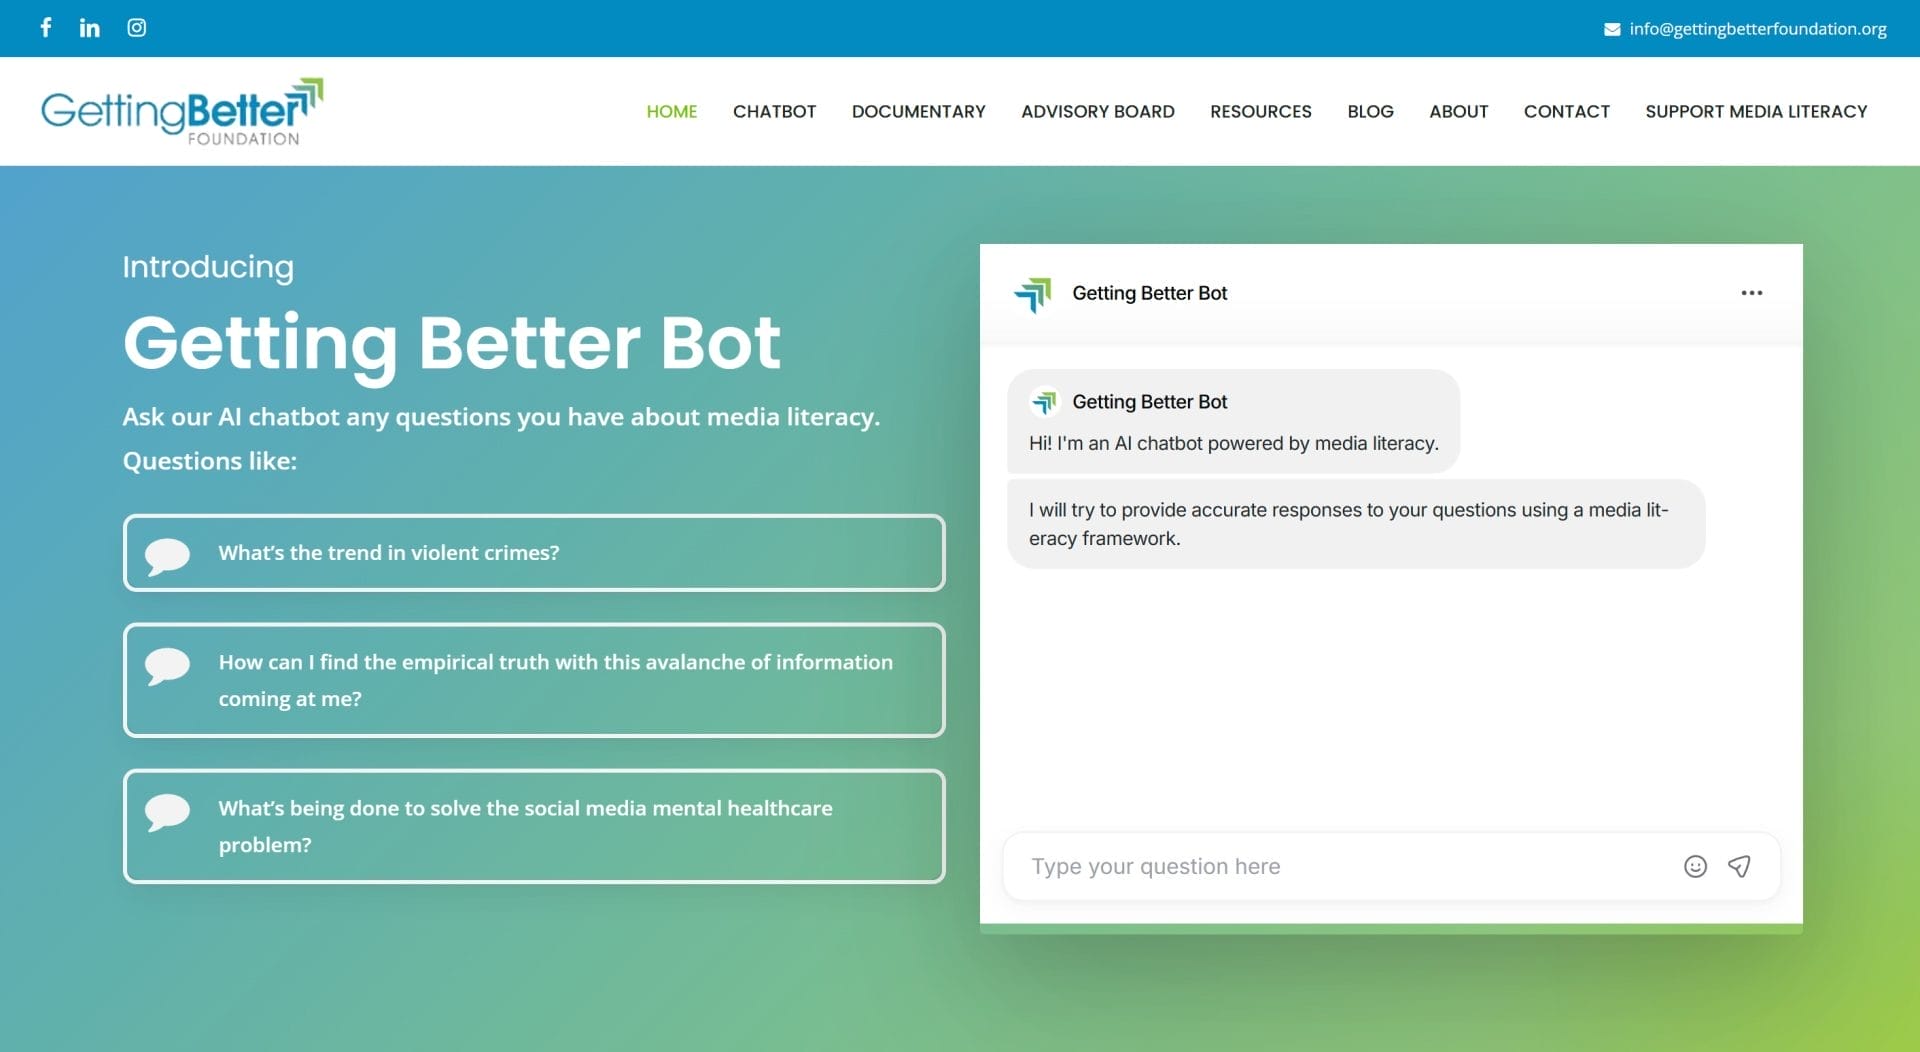Open the Blog page
Viewport: 1920px width, 1052px height.
(1370, 111)
